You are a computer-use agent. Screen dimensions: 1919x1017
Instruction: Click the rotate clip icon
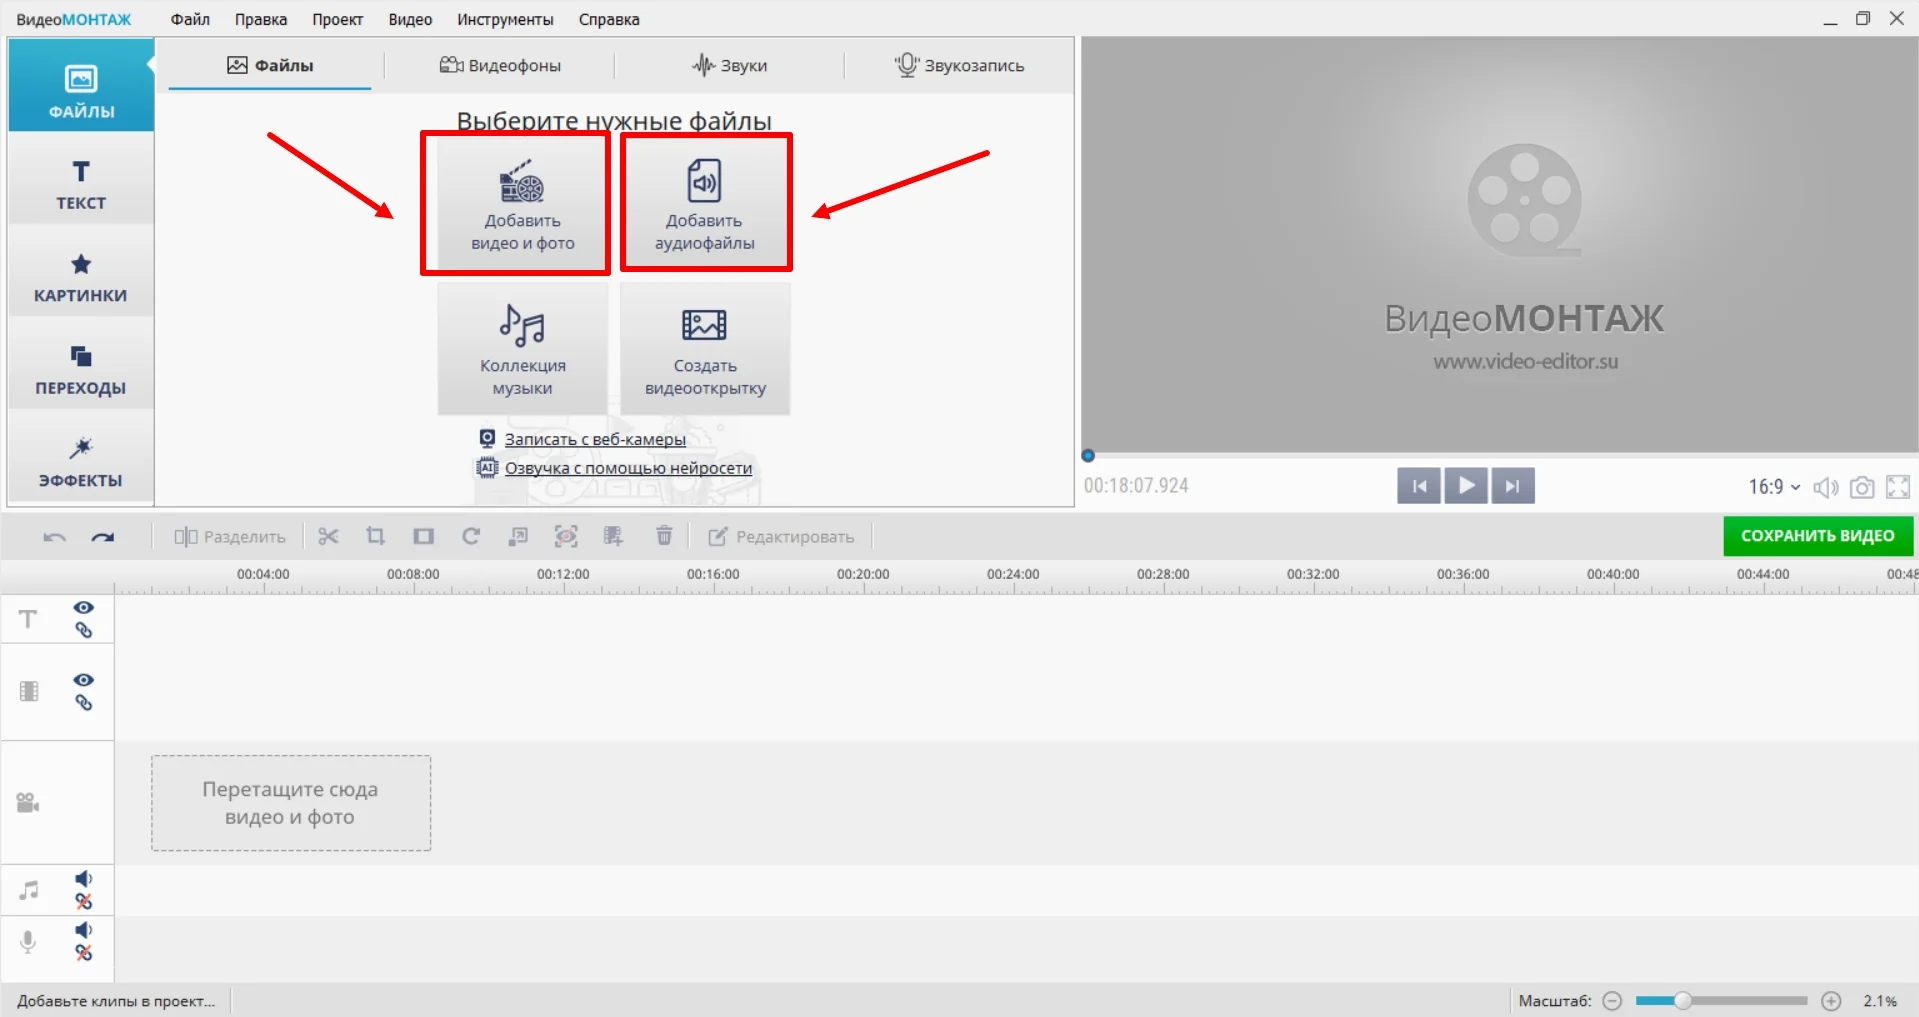click(x=471, y=537)
